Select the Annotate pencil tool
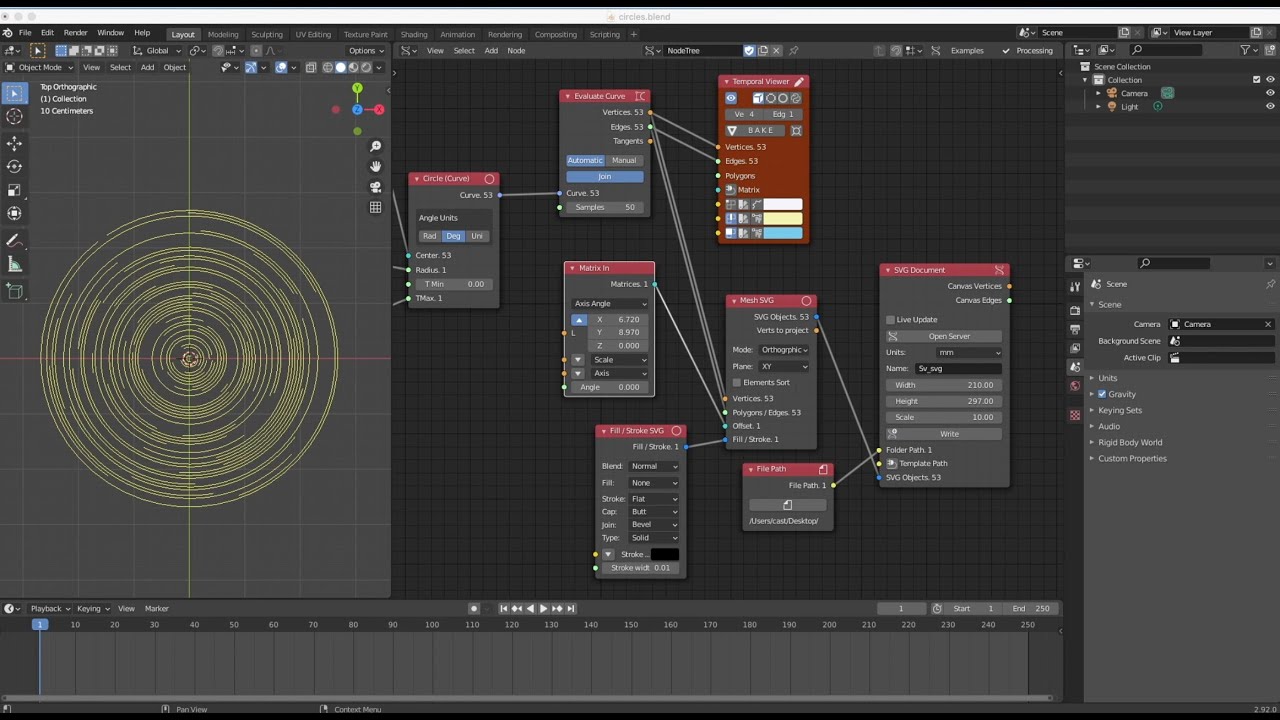 click(14, 241)
